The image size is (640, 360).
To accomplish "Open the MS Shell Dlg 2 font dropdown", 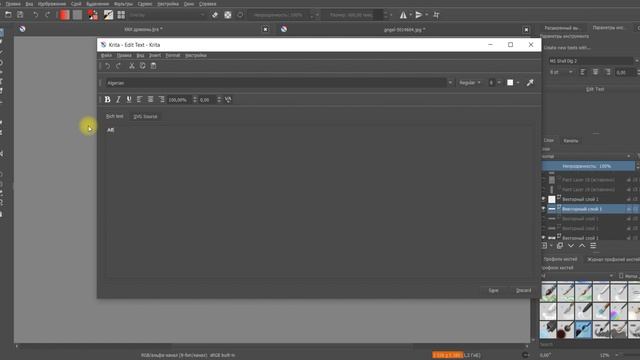I will (x=592, y=61).
